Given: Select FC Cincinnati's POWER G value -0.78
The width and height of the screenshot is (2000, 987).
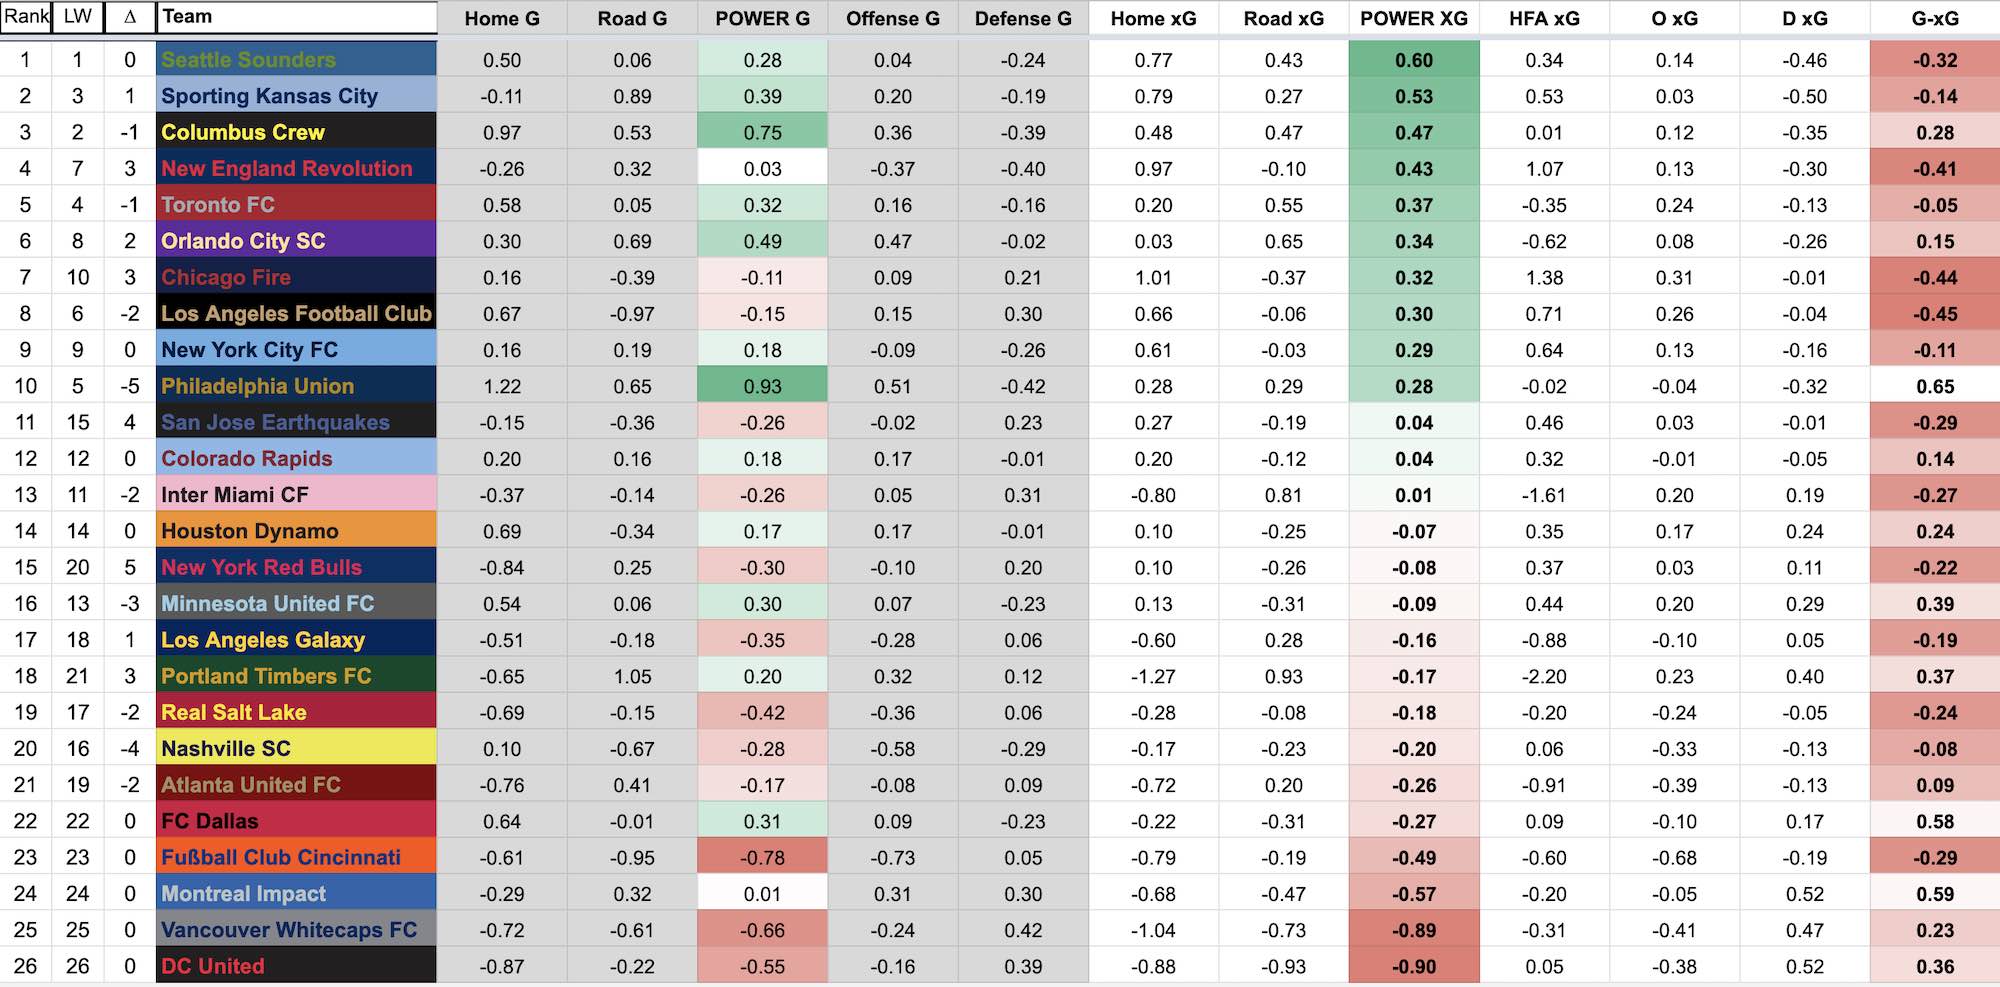Looking at the screenshot, I should tap(762, 858).
